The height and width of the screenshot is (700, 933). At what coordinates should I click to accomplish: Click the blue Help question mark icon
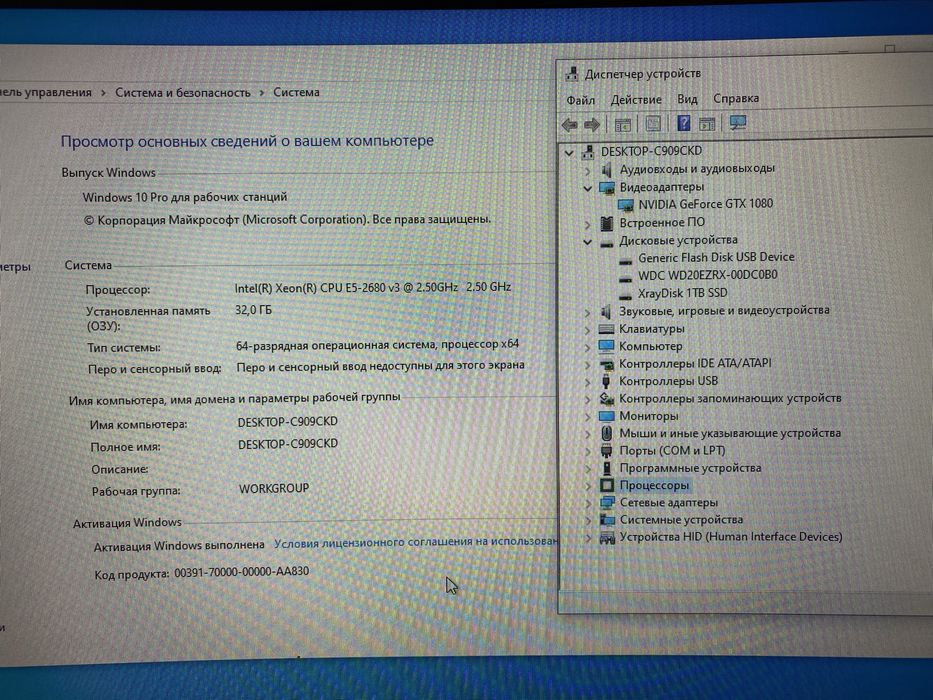click(684, 123)
